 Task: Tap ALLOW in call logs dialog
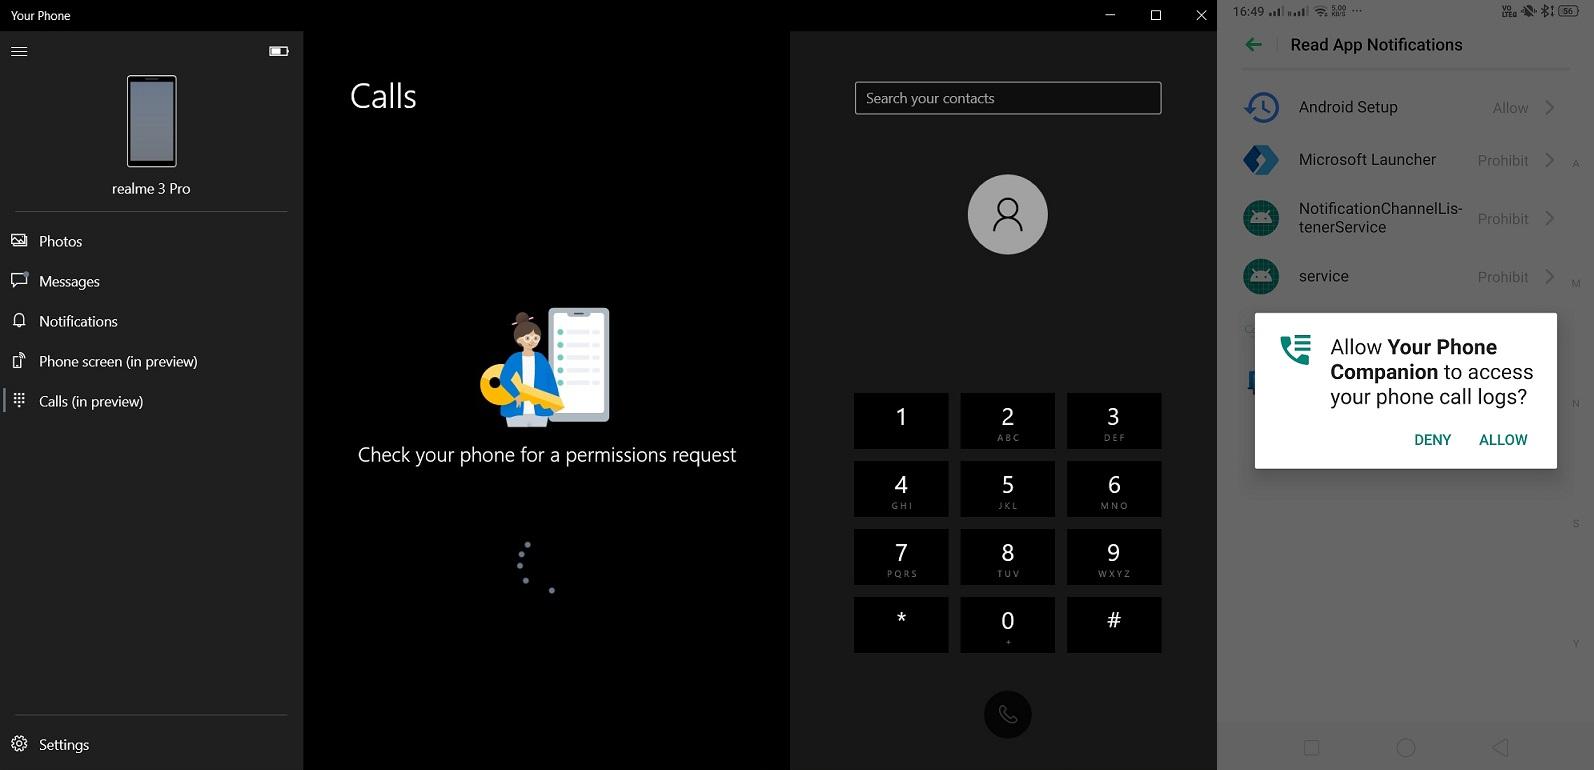click(1503, 440)
